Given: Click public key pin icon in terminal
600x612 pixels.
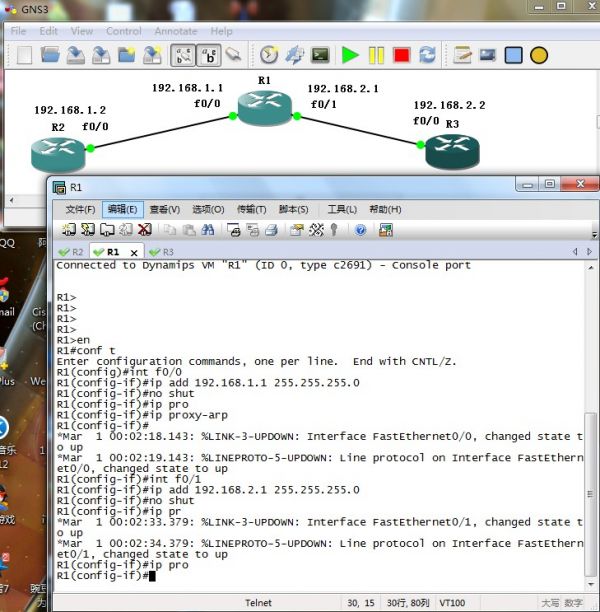Looking at the screenshot, I should 334,230.
